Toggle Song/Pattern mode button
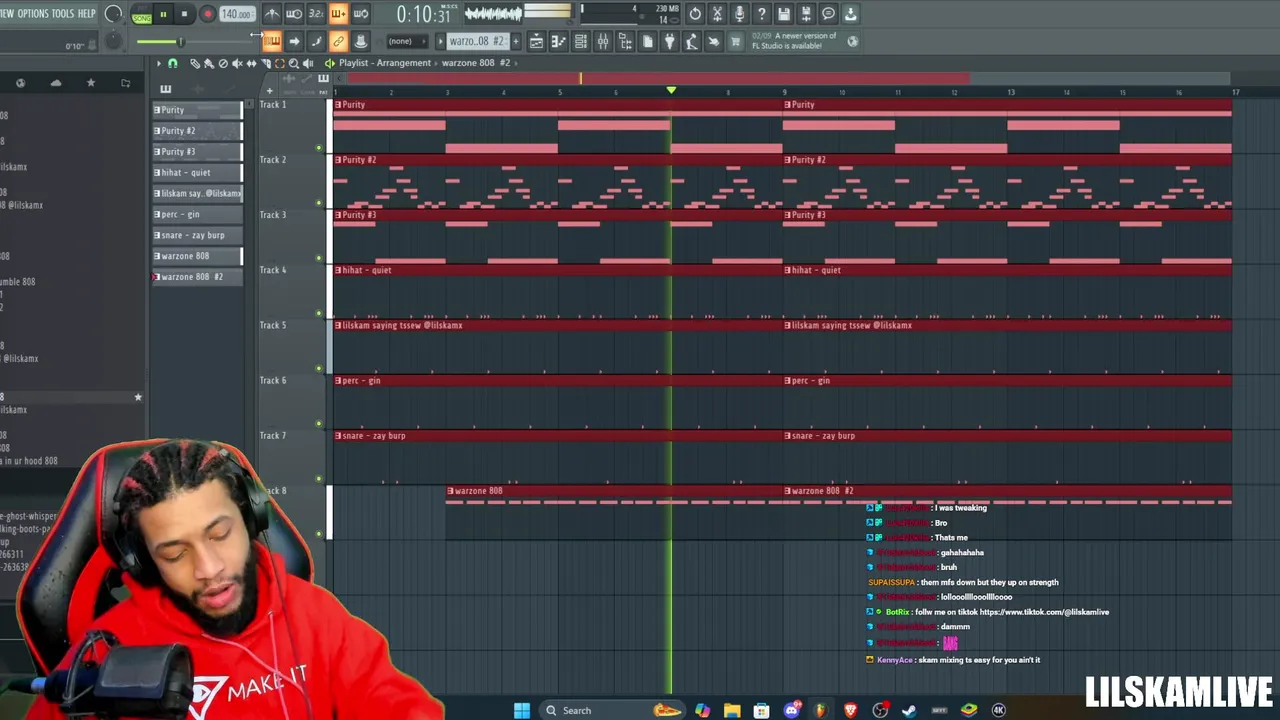1280x720 pixels. pos(142,14)
